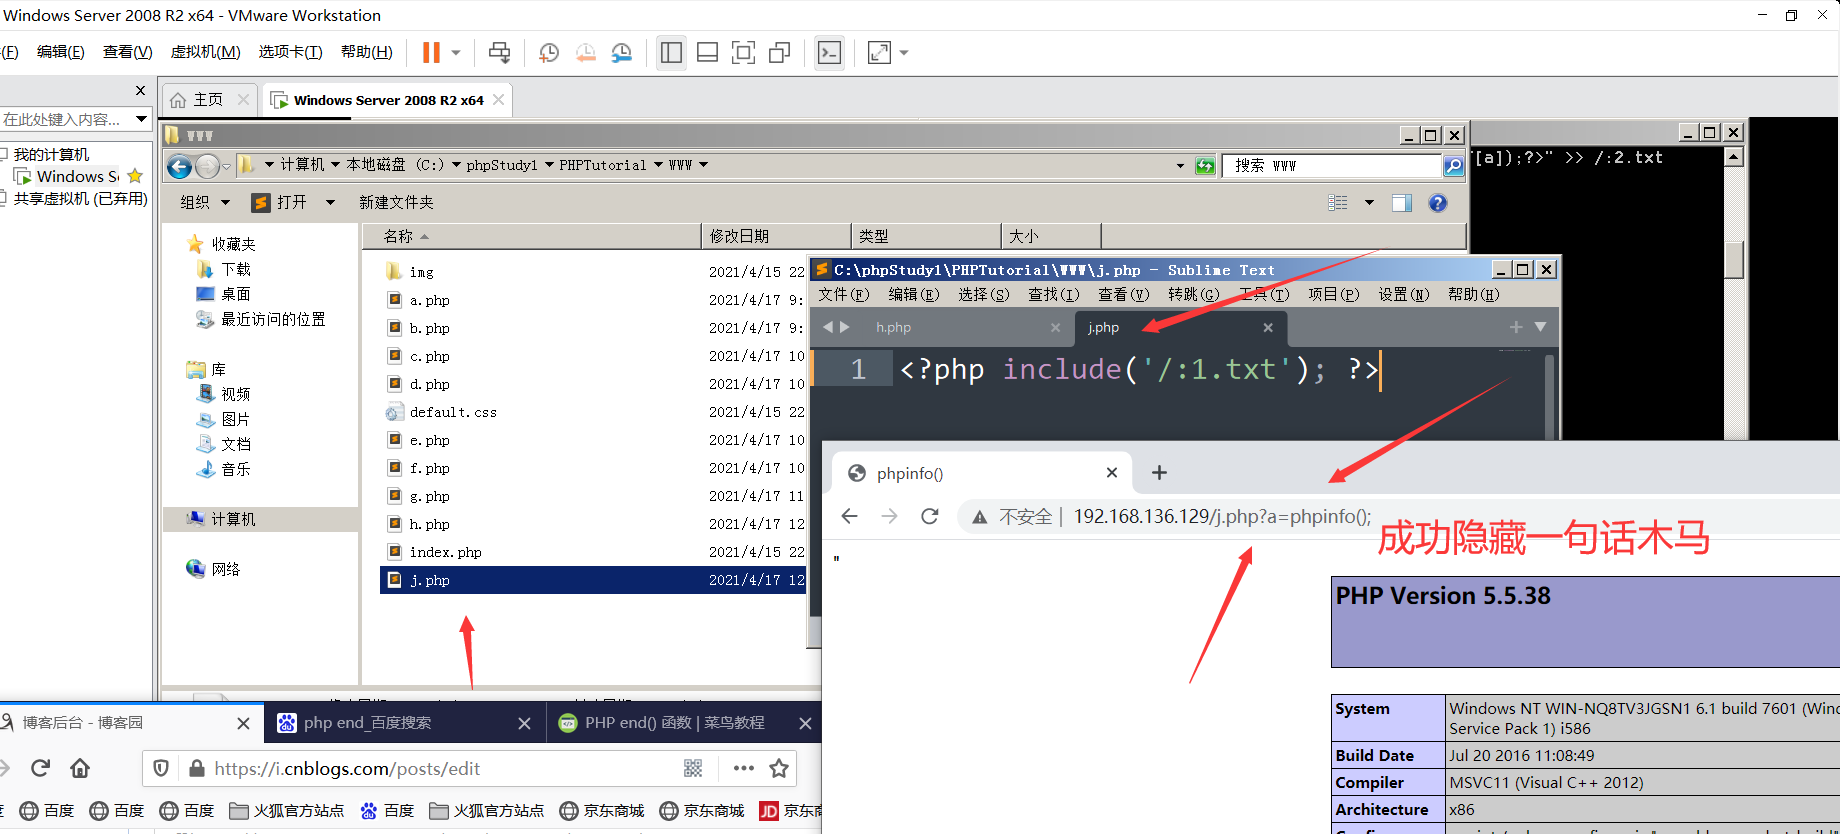This screenshot has width=1840, height=834.
Task: Revert to snapshot toolbar icon
Action: pyautogui.click(x=586, y=53)
